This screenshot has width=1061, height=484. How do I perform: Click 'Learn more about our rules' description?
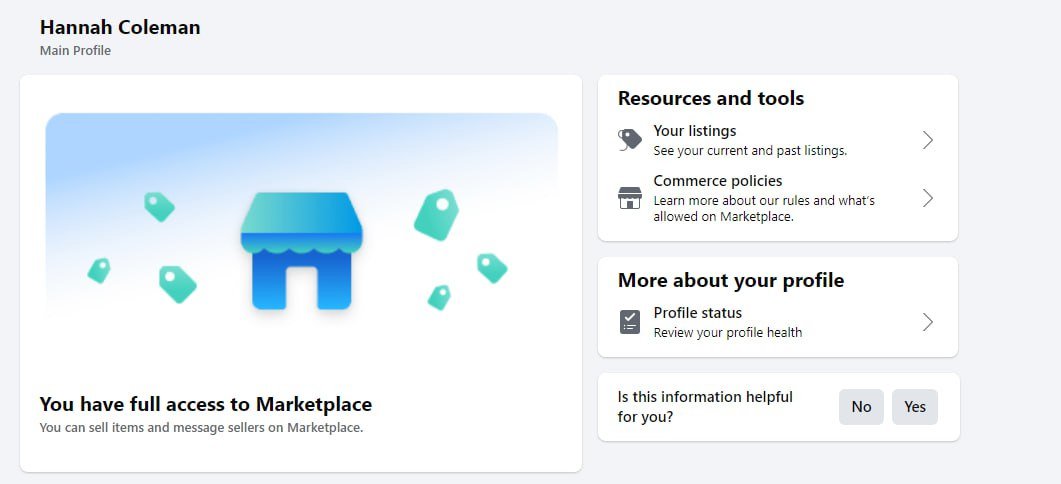pos(764,209)
